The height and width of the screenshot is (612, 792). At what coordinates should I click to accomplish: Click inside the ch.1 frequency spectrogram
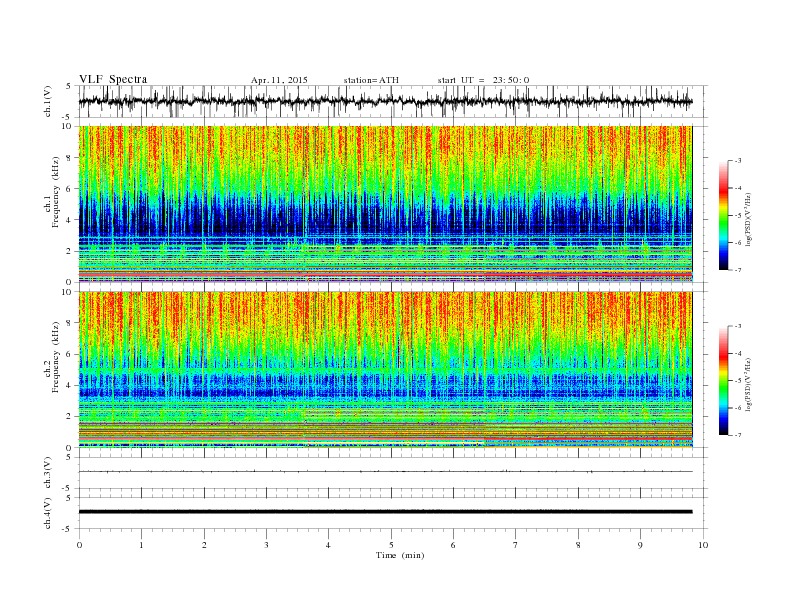(x=385, y=204)
